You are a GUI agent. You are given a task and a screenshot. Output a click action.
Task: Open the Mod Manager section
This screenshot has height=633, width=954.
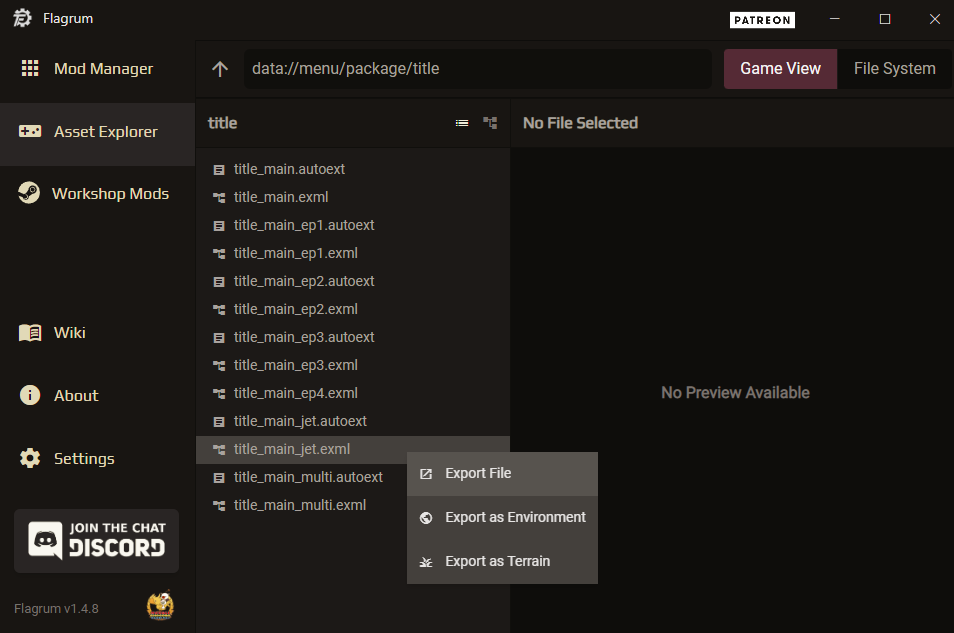tap(97, 69)
